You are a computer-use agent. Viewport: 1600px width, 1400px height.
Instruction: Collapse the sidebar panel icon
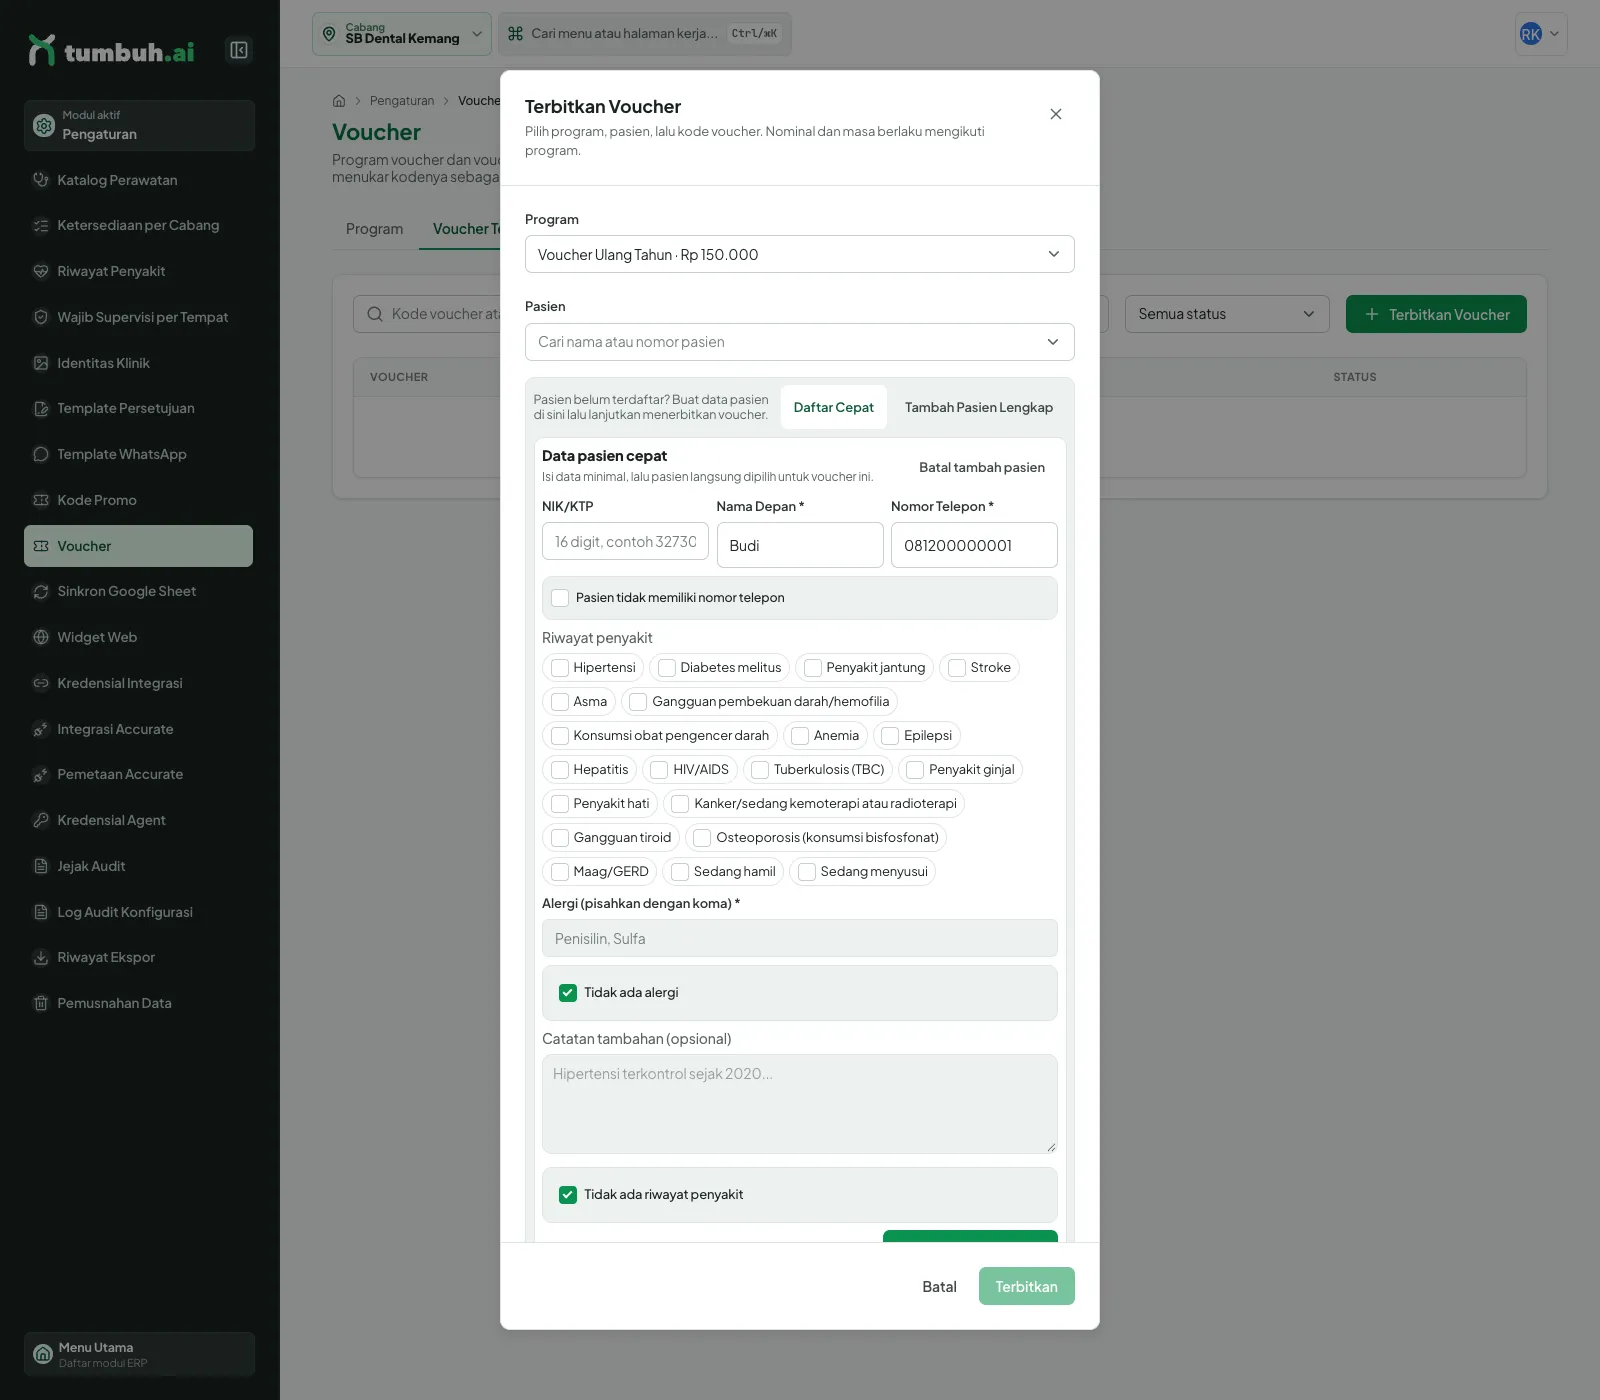click(x=239, y=50)
